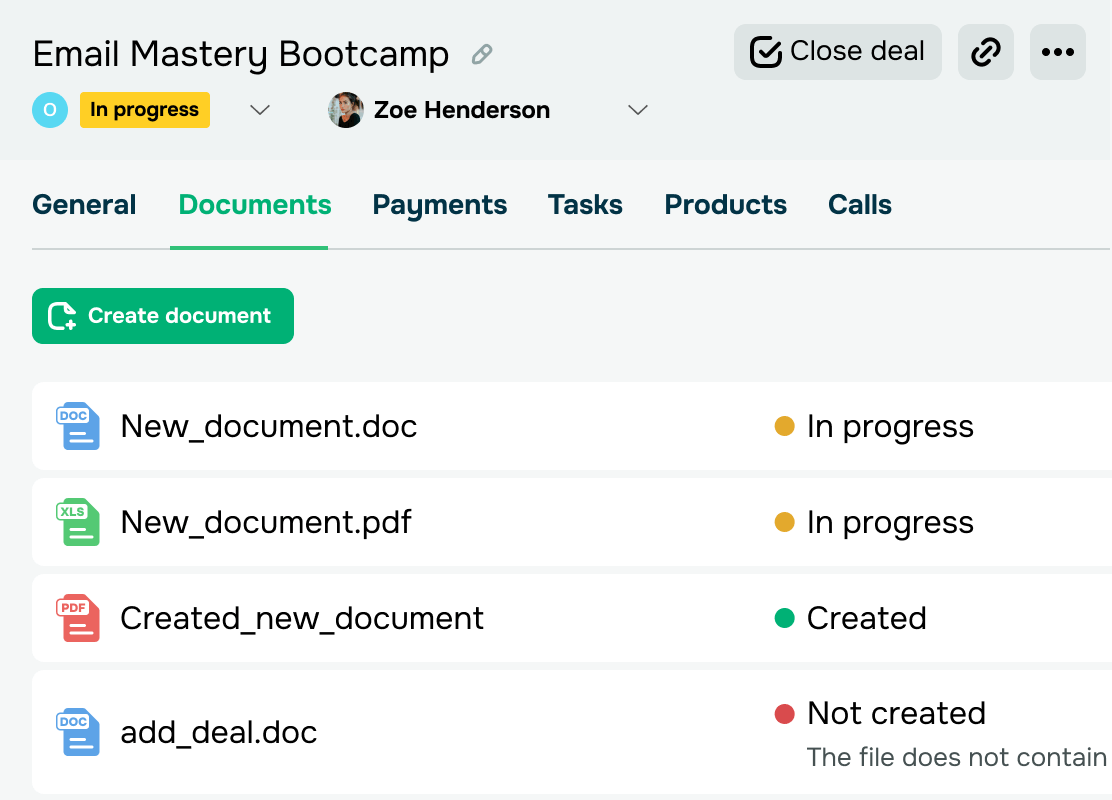This screenshot has width=1112, height=800.
Task: Click the blue circle O stage icon
Action: click(50, 110)
